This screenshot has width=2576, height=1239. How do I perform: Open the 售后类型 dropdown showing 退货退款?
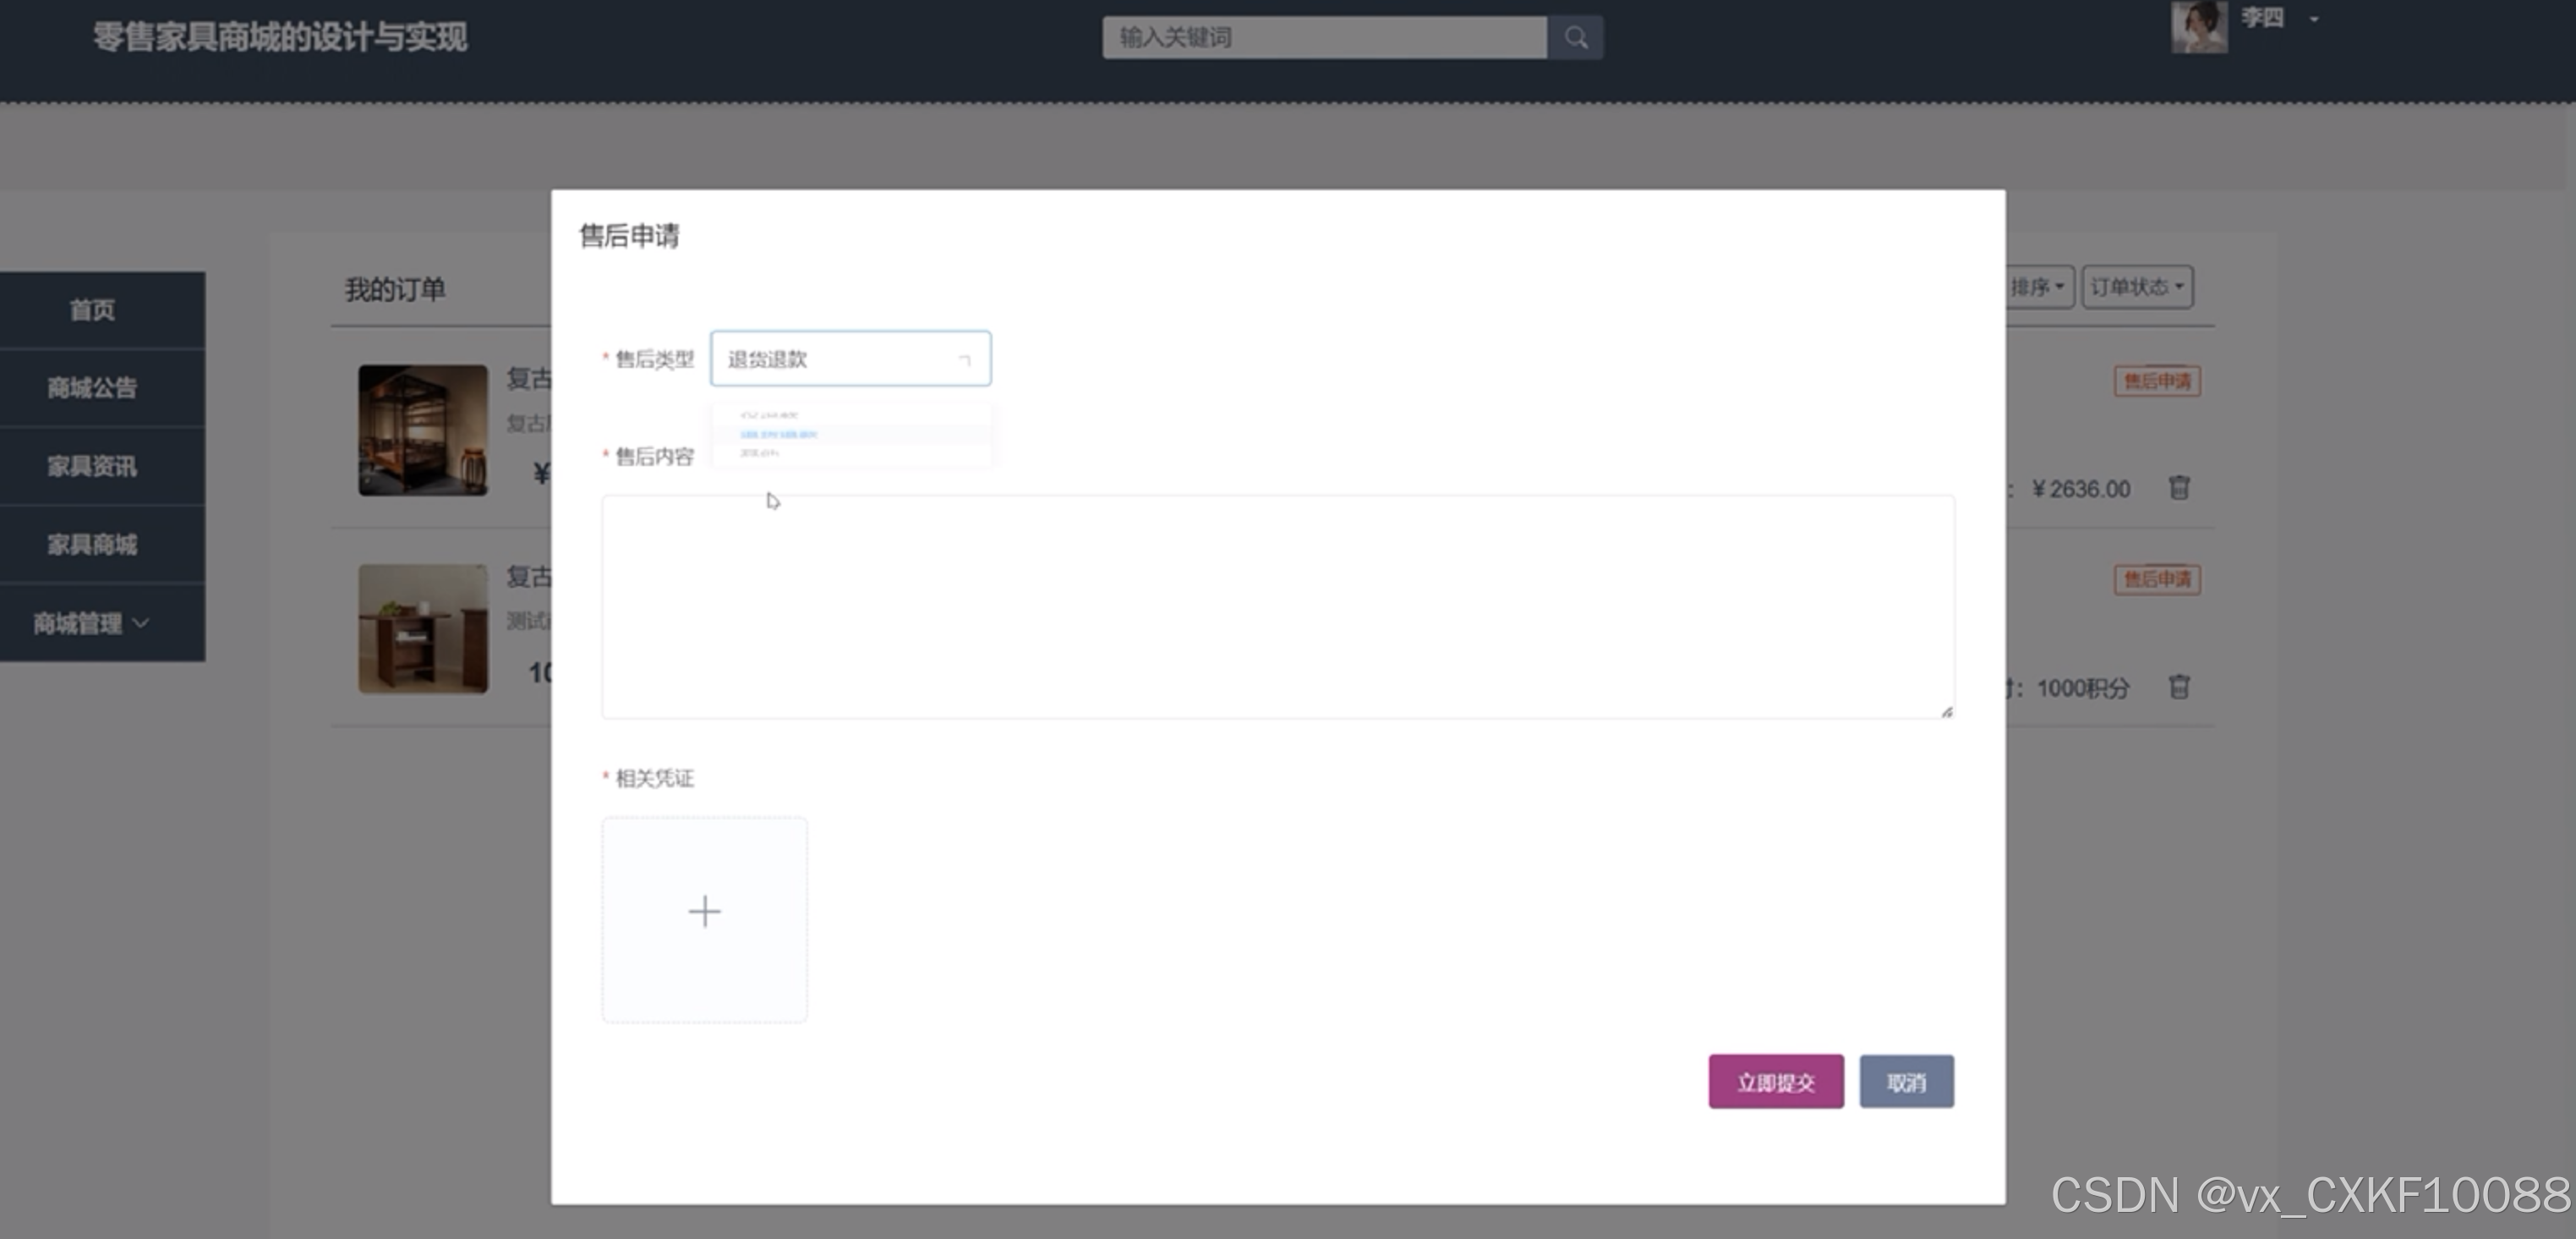click(850, 359)
